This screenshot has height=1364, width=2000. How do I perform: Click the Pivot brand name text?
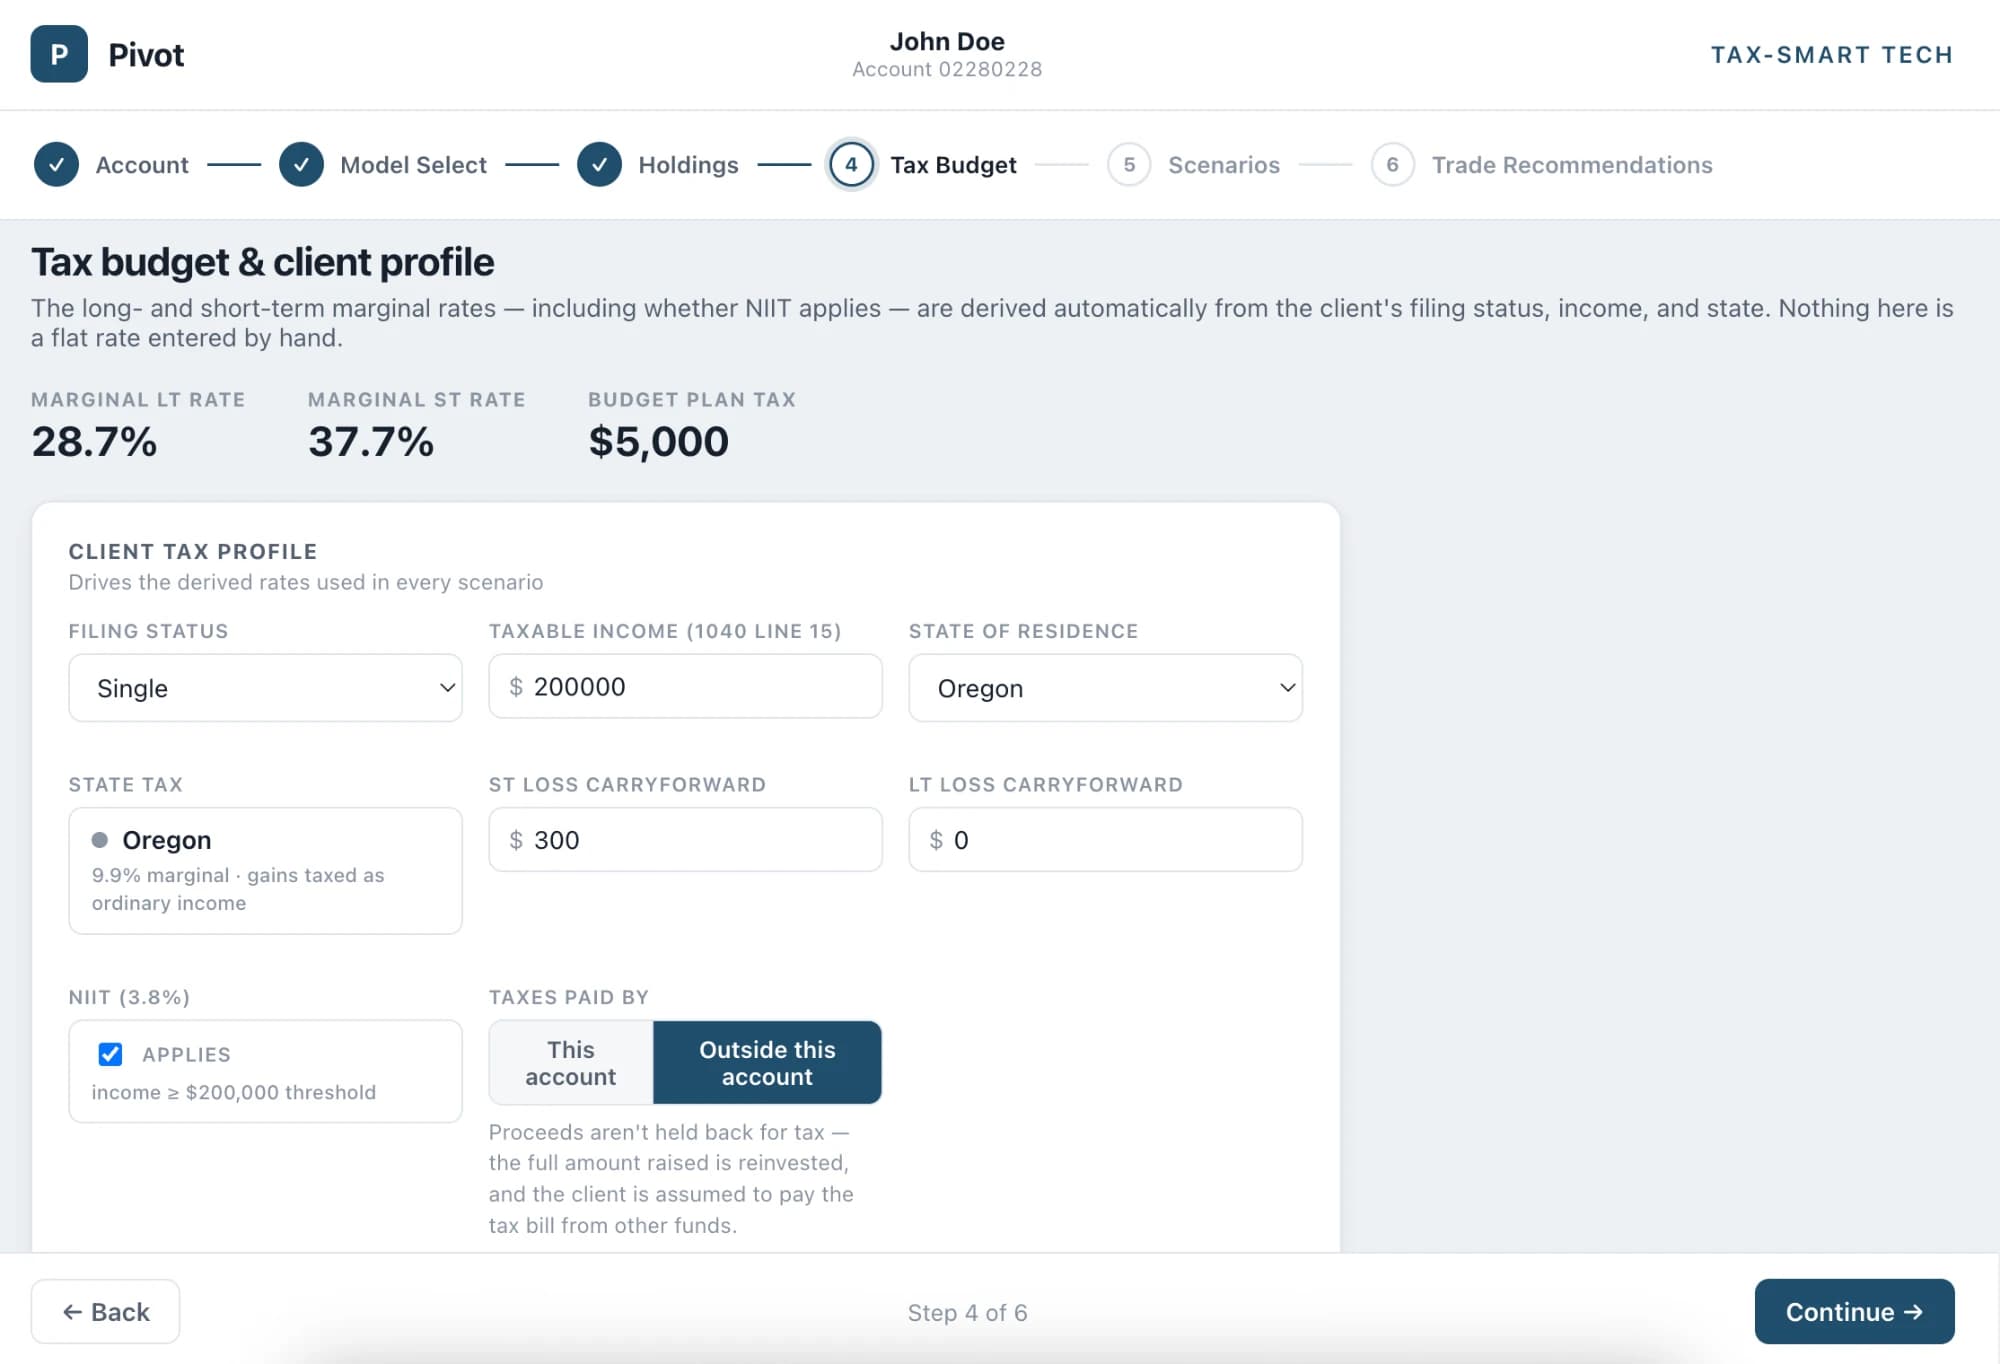[x=146, y=55]
